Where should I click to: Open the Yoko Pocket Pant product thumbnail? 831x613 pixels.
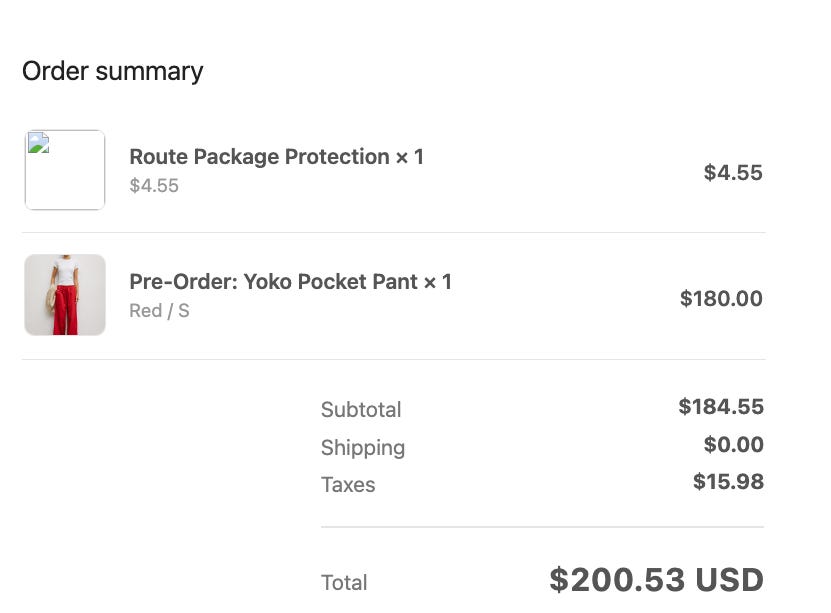click(x=65, y=295)
